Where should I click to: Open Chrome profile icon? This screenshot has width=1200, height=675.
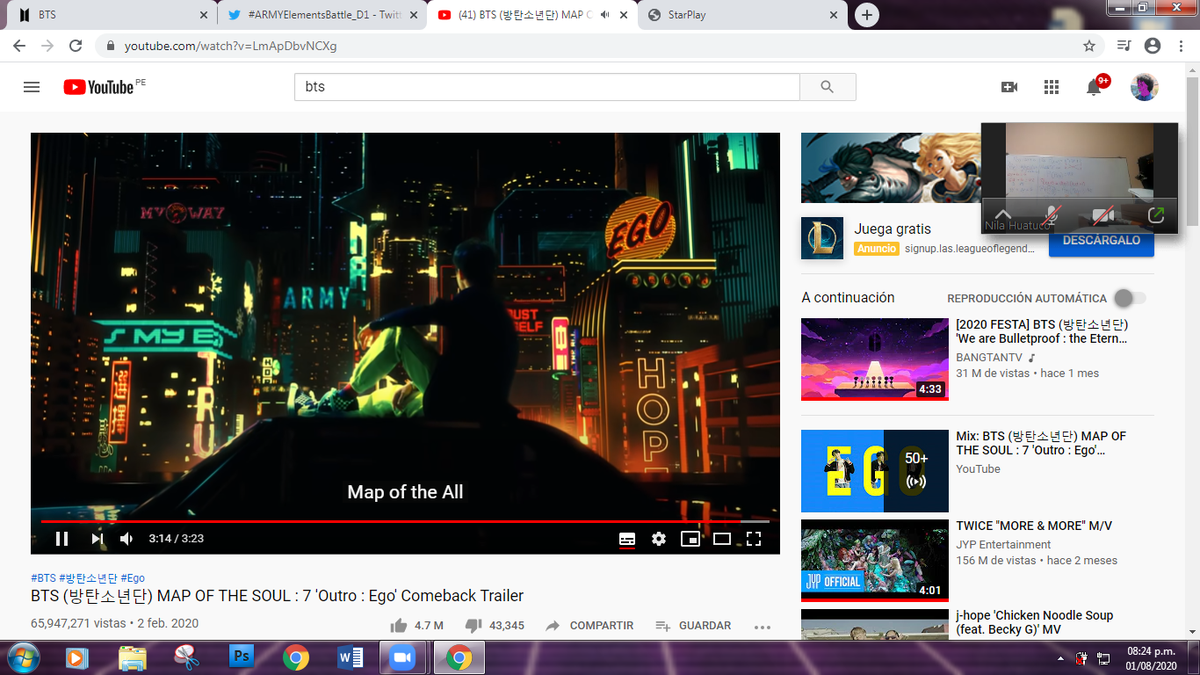point(1153,46)
